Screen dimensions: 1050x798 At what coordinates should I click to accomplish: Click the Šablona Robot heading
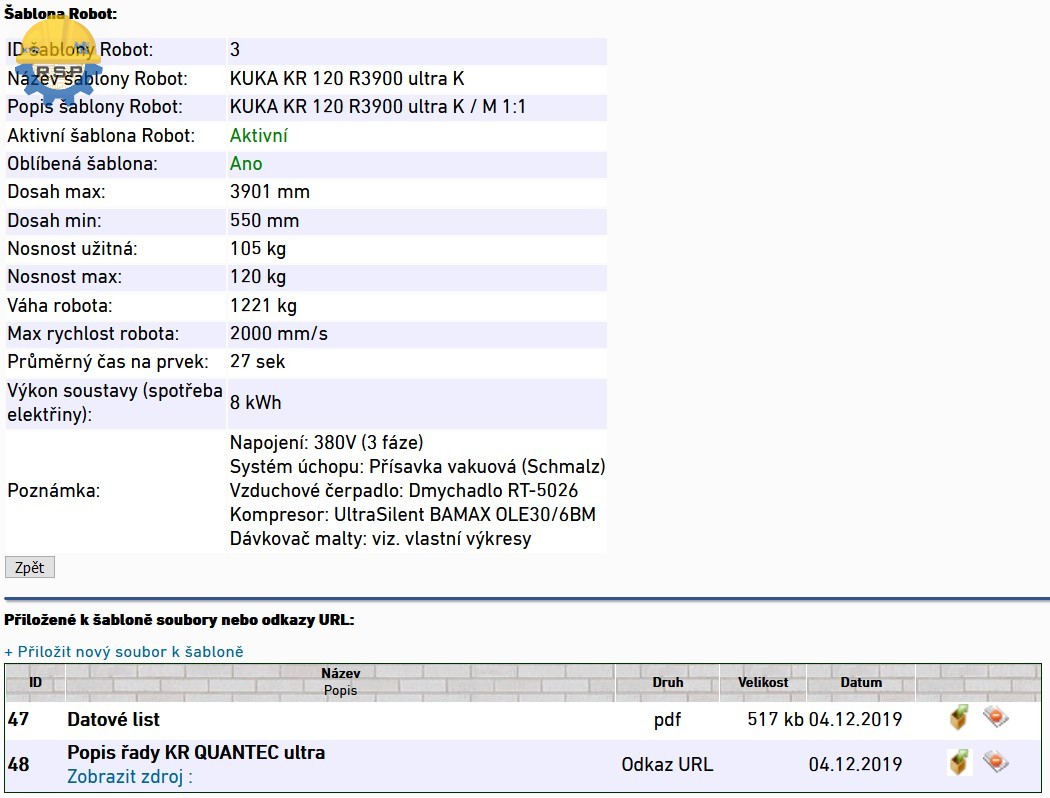pyautogui.click(x=60, y=13)
